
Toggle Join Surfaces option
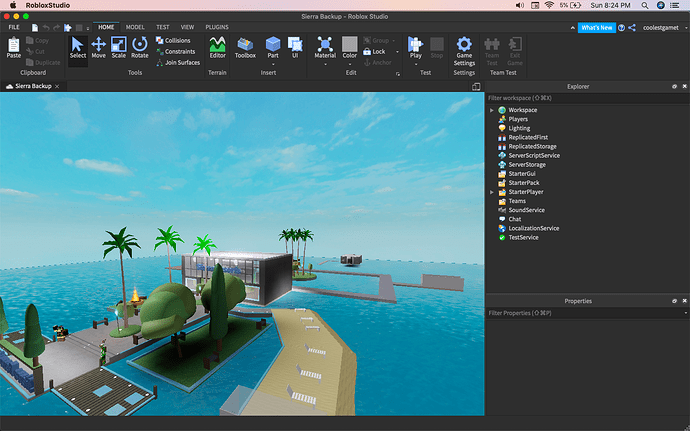coord(180,62)
